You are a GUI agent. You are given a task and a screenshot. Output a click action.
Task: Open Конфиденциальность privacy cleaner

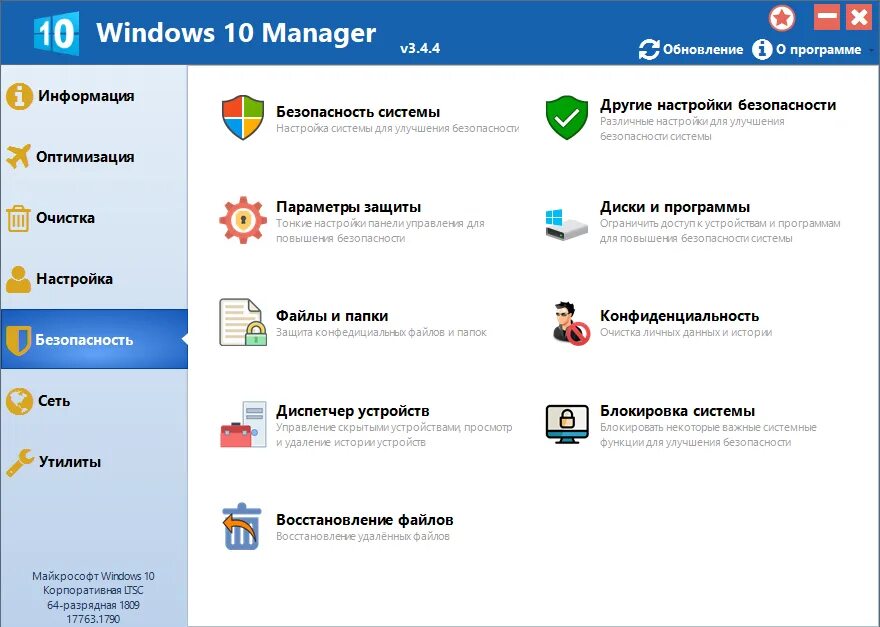point(679,316)
